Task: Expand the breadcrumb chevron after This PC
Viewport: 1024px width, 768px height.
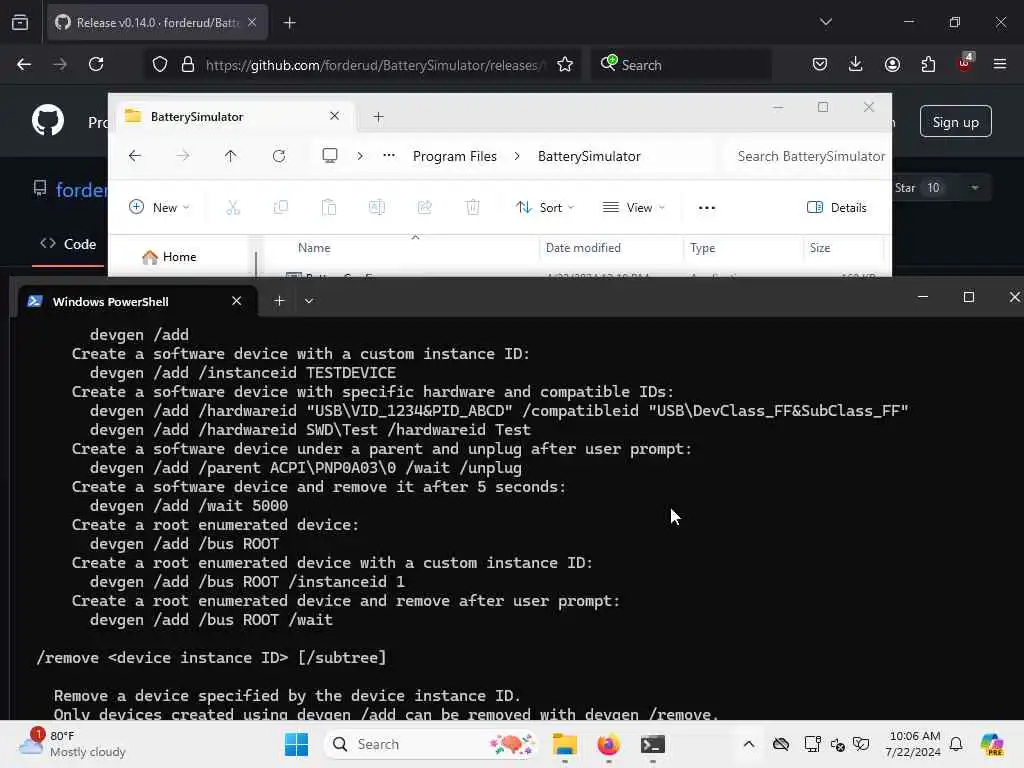Action: pyautogui.click(x=360, y=156)
